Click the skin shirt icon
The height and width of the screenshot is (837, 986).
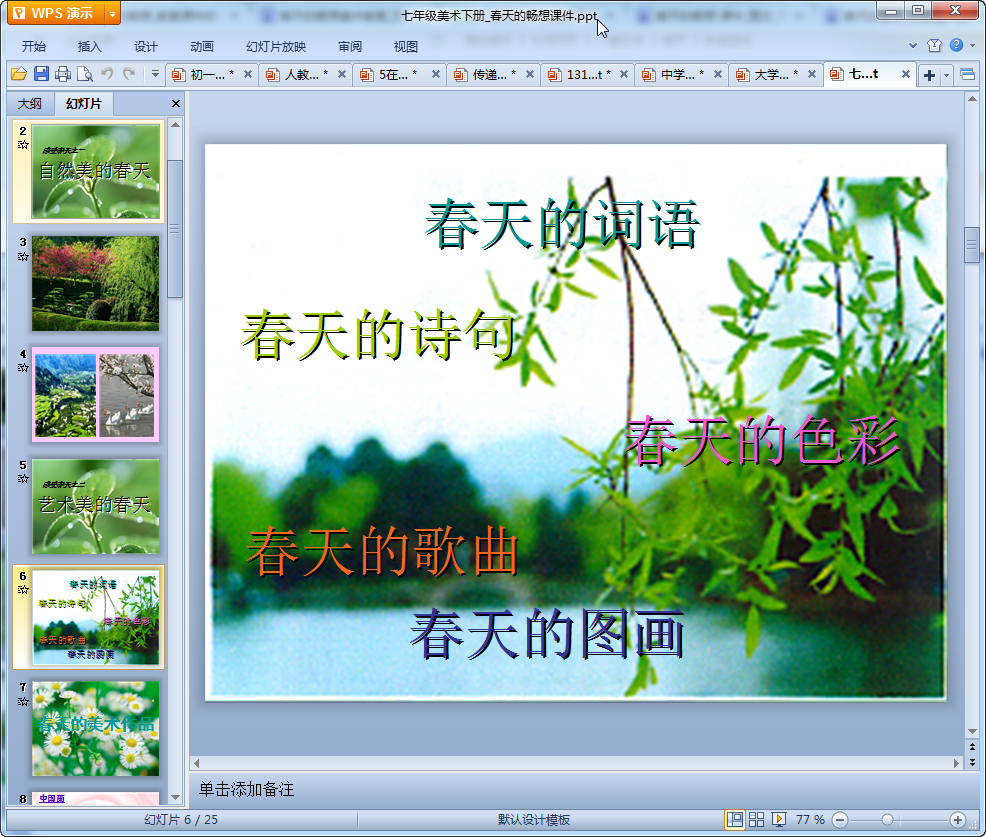934,45
